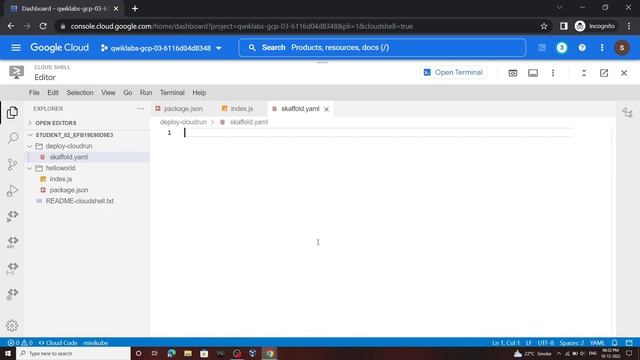Open Google Cloud help icon
This screenshot has width=640, height=360.
[x=582, y=48]
